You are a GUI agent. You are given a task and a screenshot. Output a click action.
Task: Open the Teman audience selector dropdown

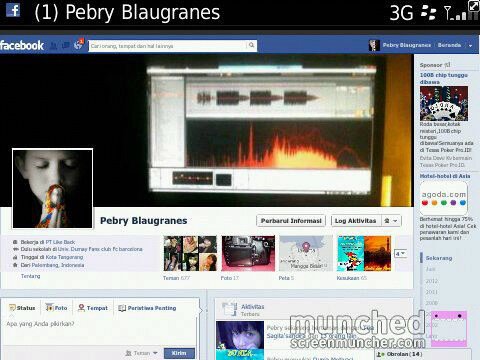click(141, 353)
